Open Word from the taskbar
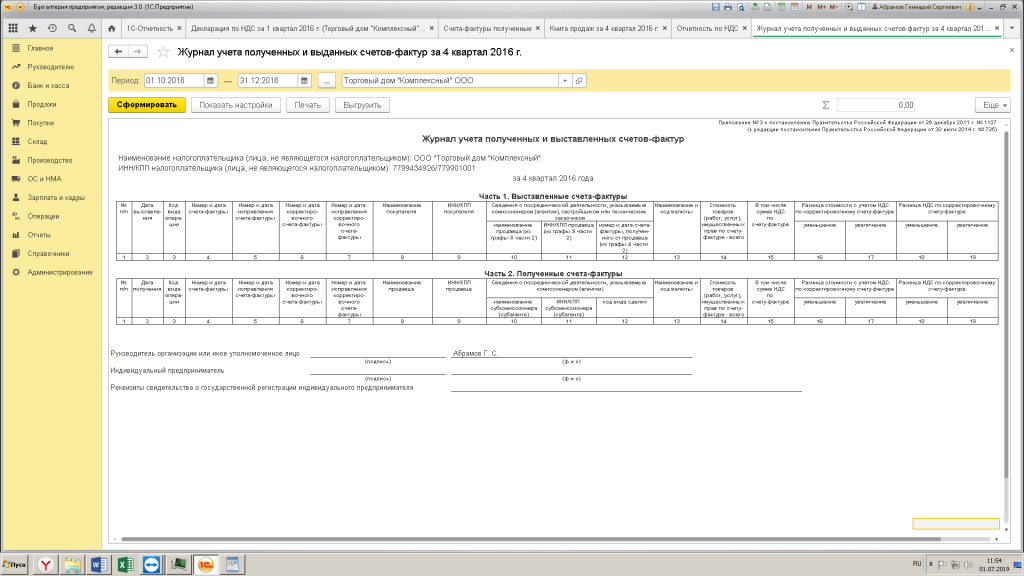Image resolution: width=1024 pixels, height=576 pixels. pos(99,564)
